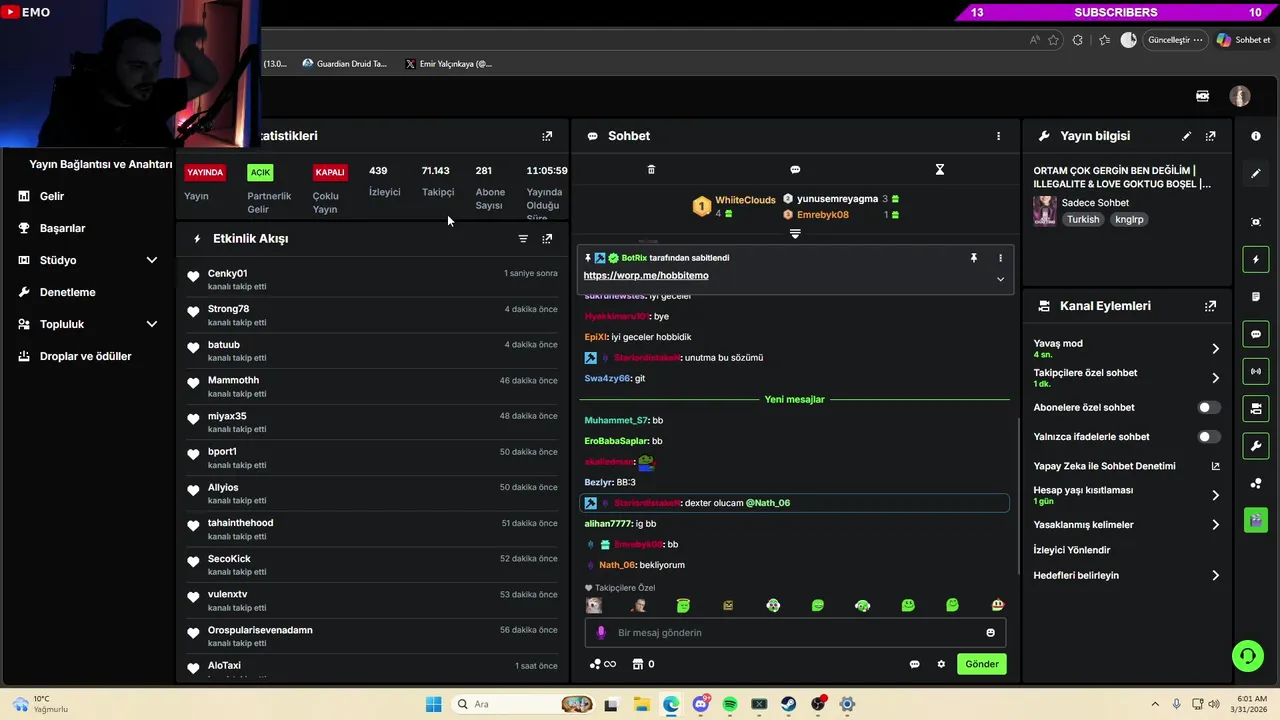Click the lightning bolt icon in right rail

tap(1256, 260)
